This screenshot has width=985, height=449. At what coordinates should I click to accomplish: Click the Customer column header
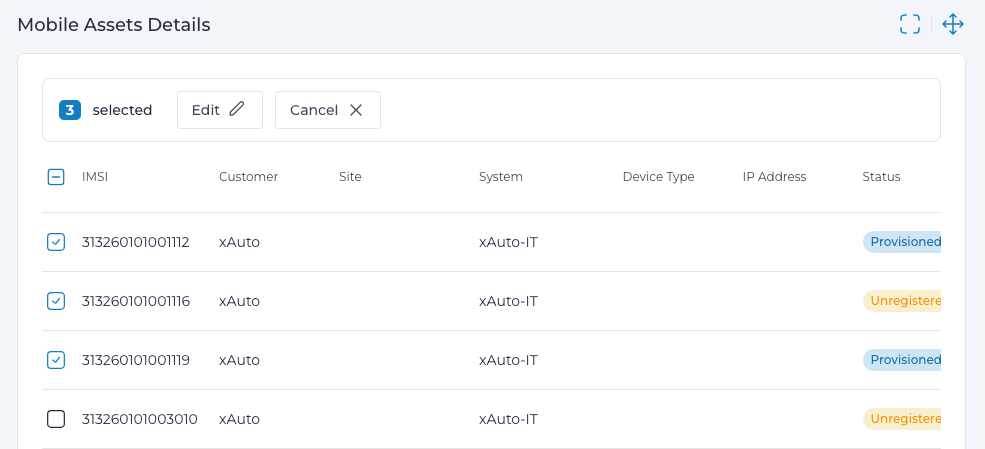click(x=248, y=177)
